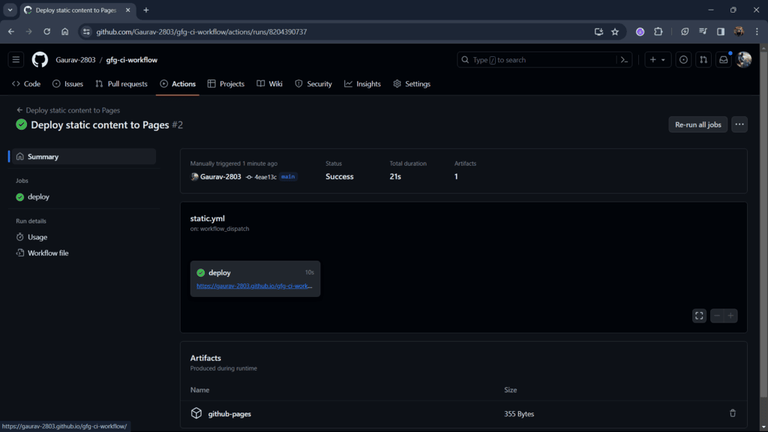Open the notifications inbox icon

click(x=723, y=60)
